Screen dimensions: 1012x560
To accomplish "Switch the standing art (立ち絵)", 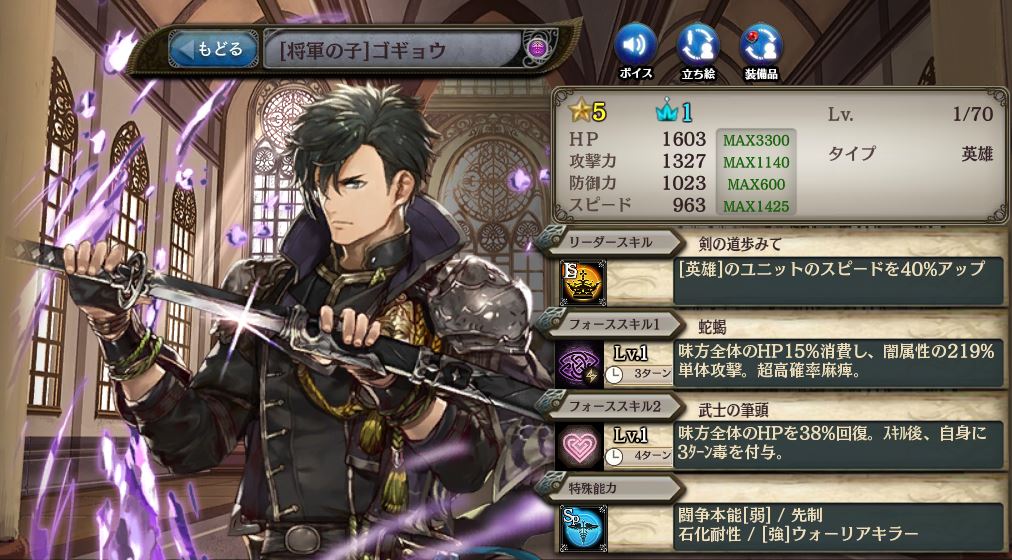I will click(x=698, y=46).
